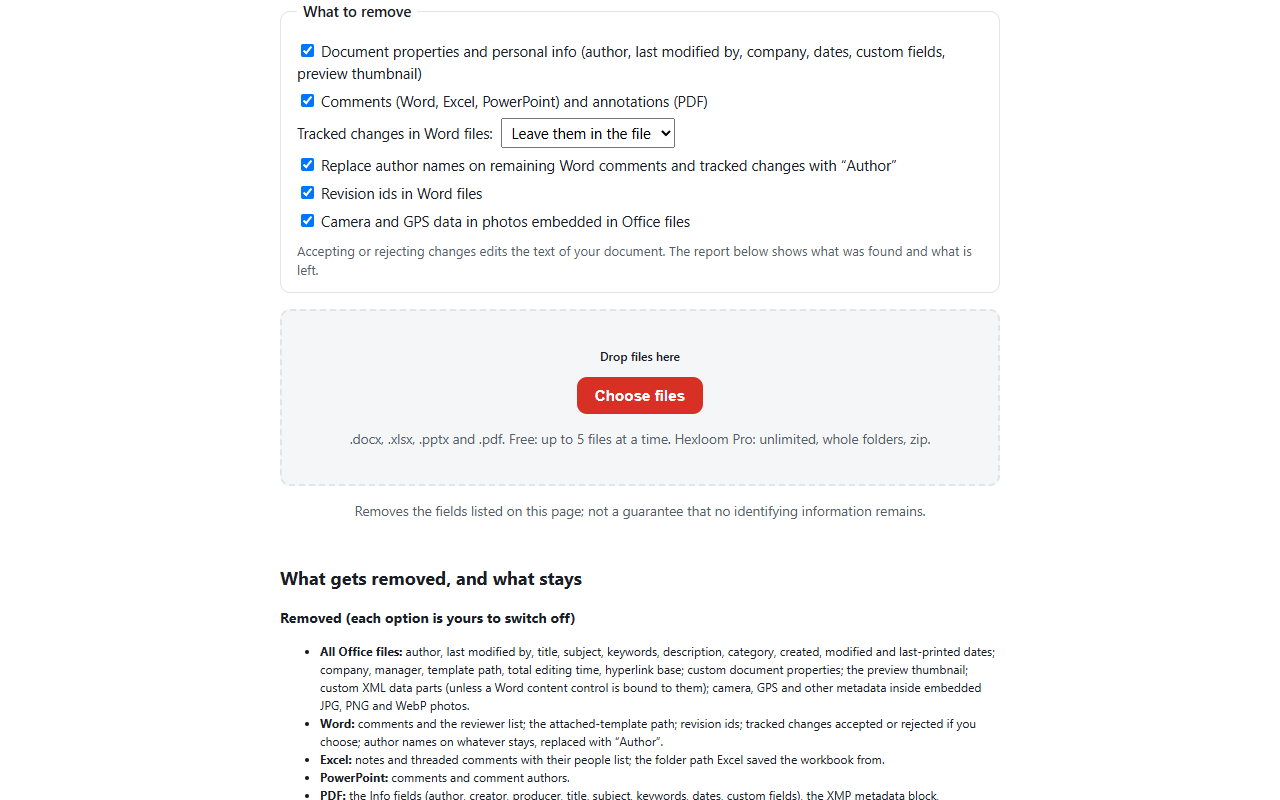
Task: Click 'Removed (each option is yours)' subheading
Action: 428,618
